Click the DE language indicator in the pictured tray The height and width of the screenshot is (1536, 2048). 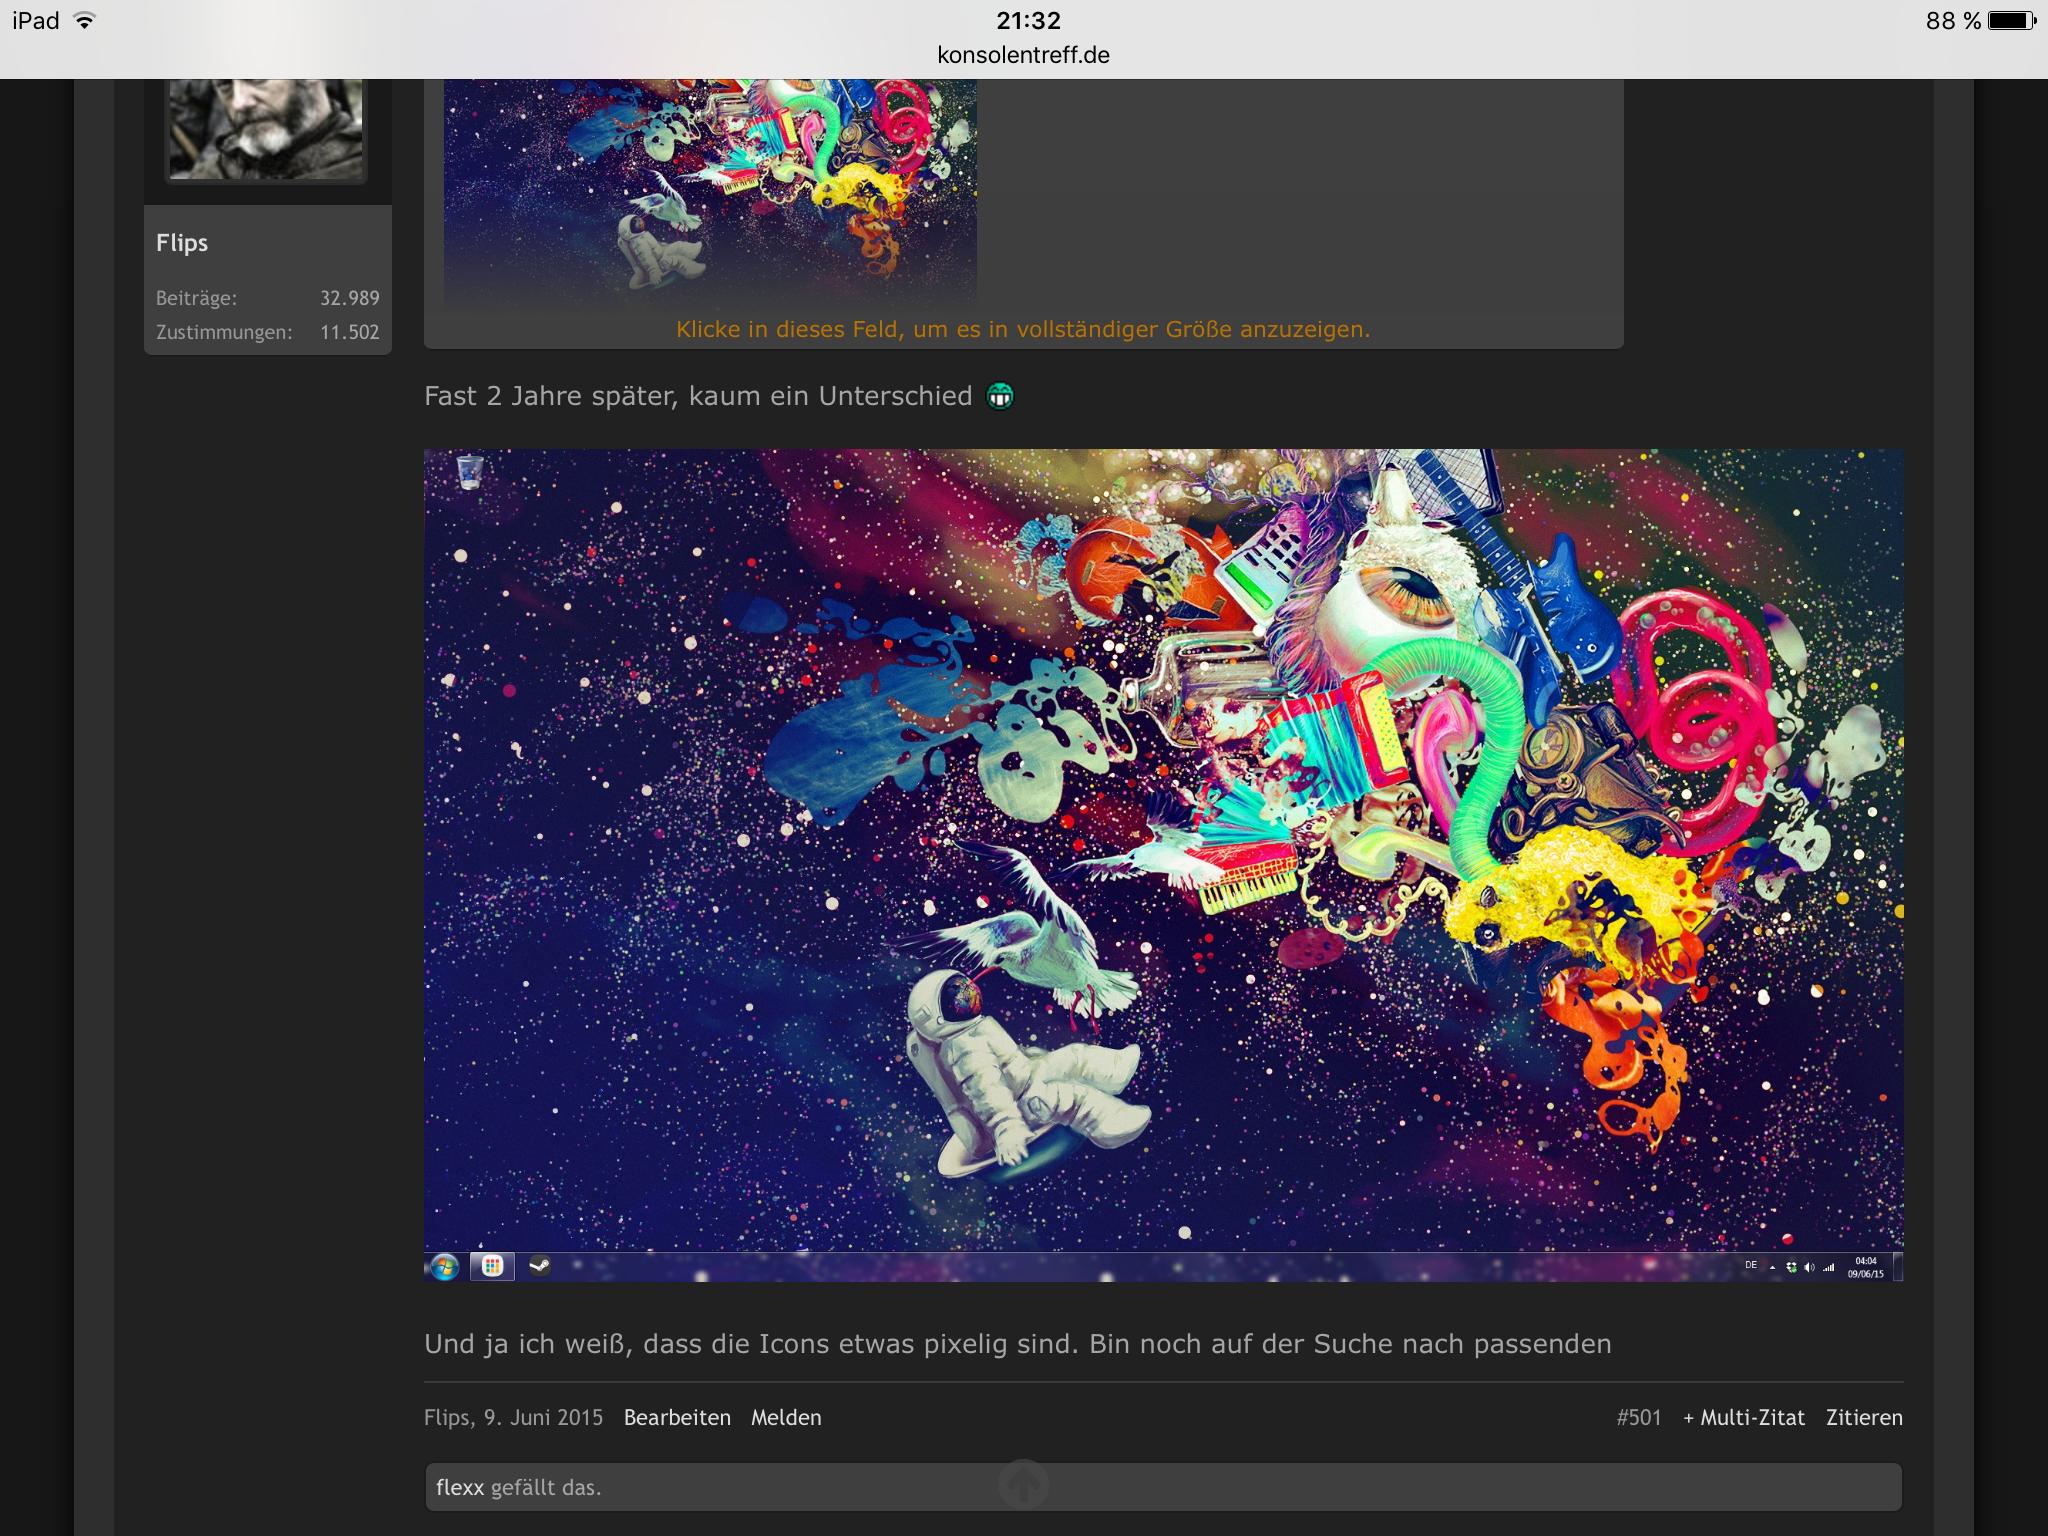click(x=1751, y=1266)
